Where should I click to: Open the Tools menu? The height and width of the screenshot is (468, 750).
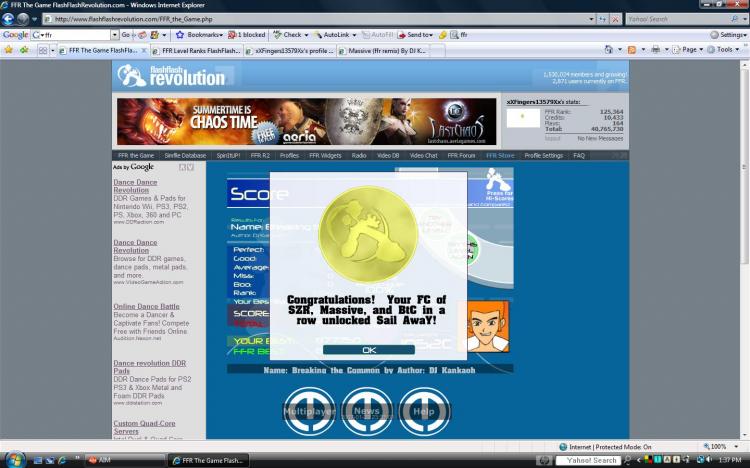[x=724, y=50]
